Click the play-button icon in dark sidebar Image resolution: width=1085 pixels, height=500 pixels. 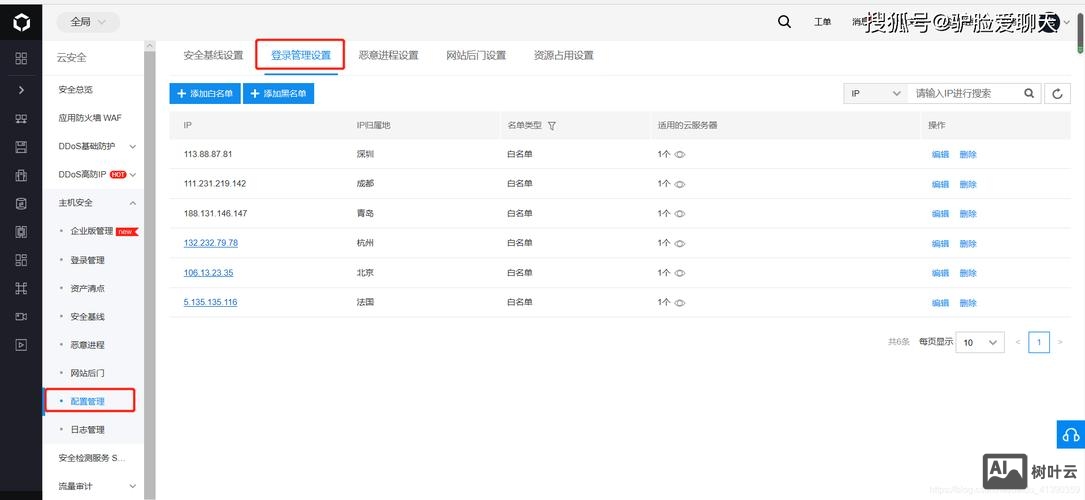21,344
